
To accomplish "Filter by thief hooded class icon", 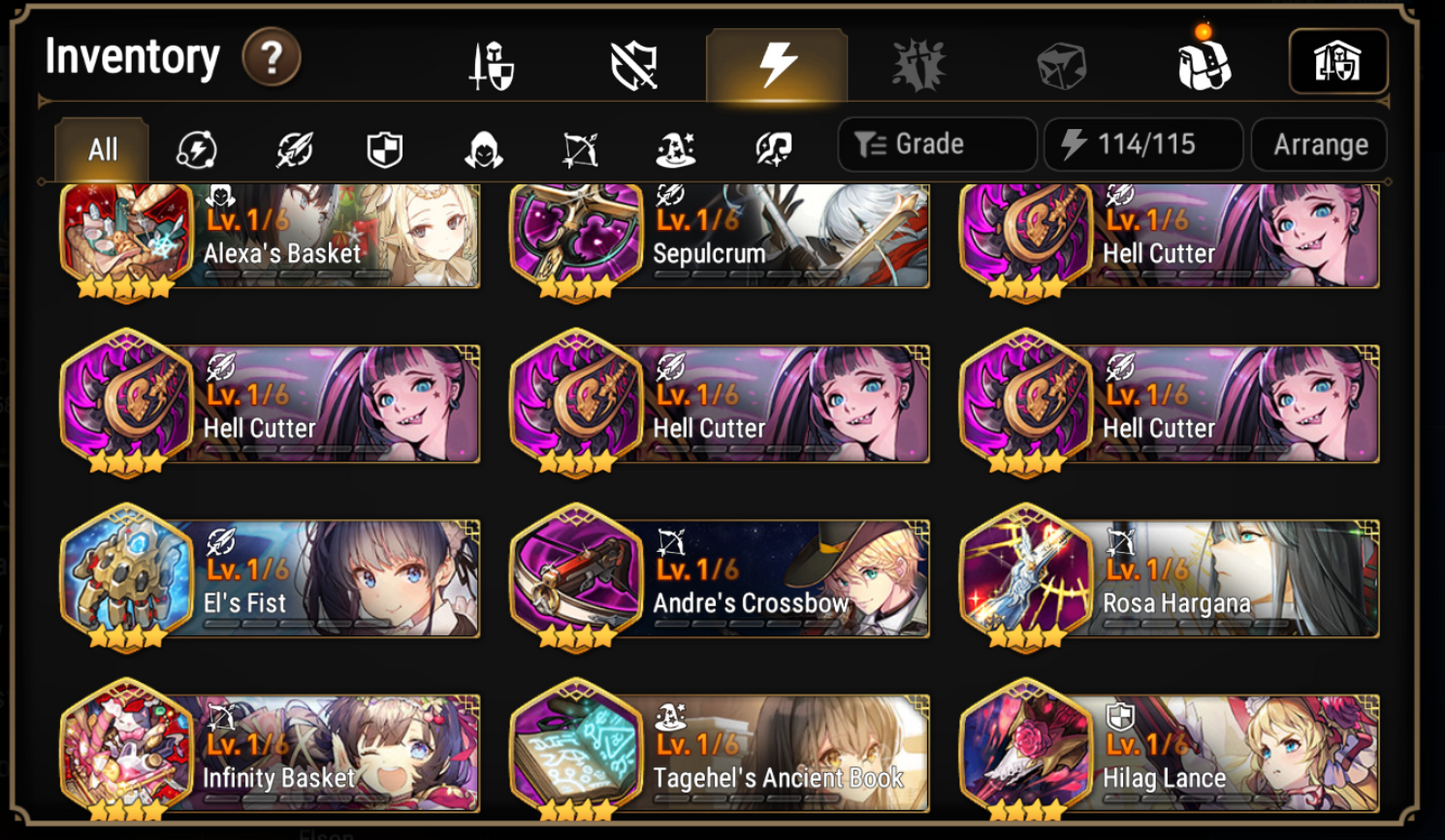I will [483, 151].
